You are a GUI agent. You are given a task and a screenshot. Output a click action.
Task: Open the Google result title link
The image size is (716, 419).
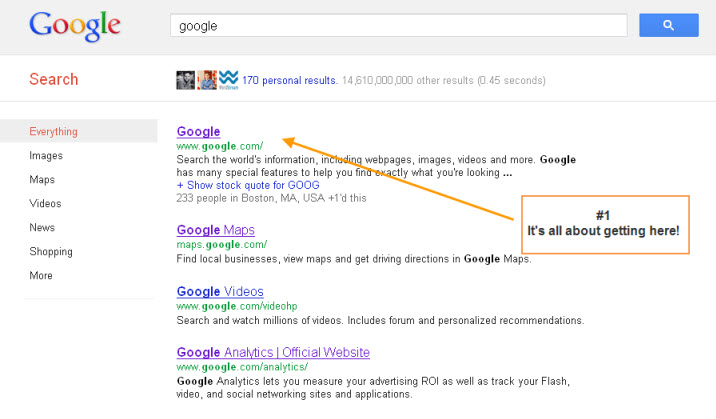pos(199,131)
